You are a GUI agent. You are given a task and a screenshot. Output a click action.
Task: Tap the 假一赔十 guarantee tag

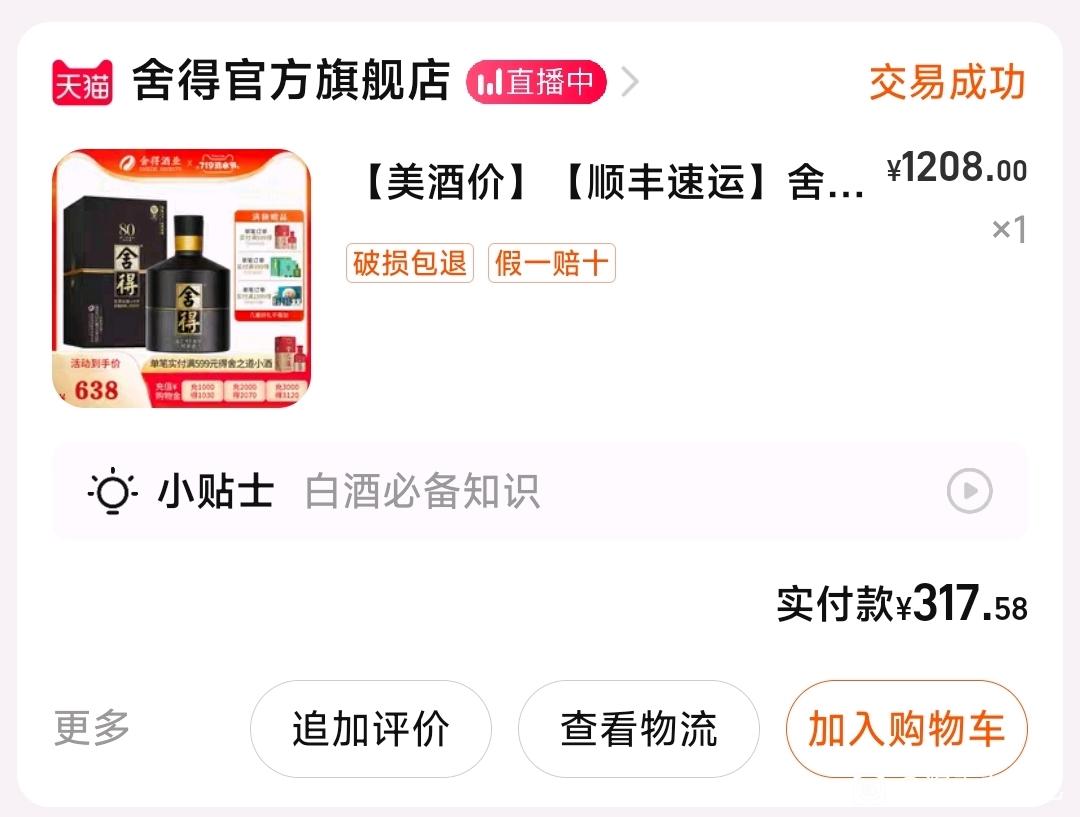click(552, 263)
